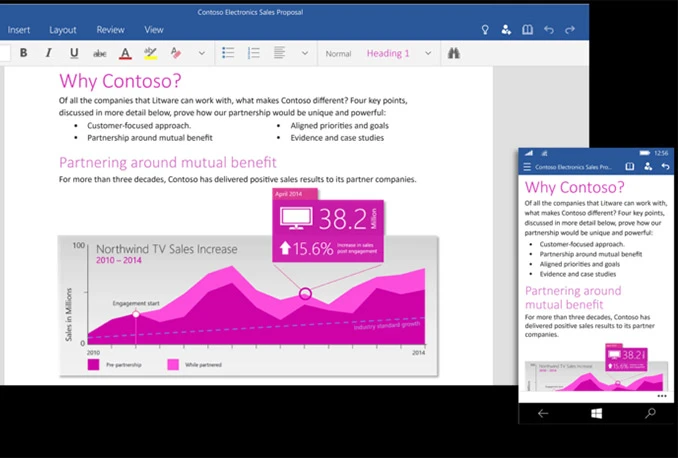Toggle Strikethrough formatting
Image resolution: width=678 pixels, height=458 pixels.
(x=99, y=54)
